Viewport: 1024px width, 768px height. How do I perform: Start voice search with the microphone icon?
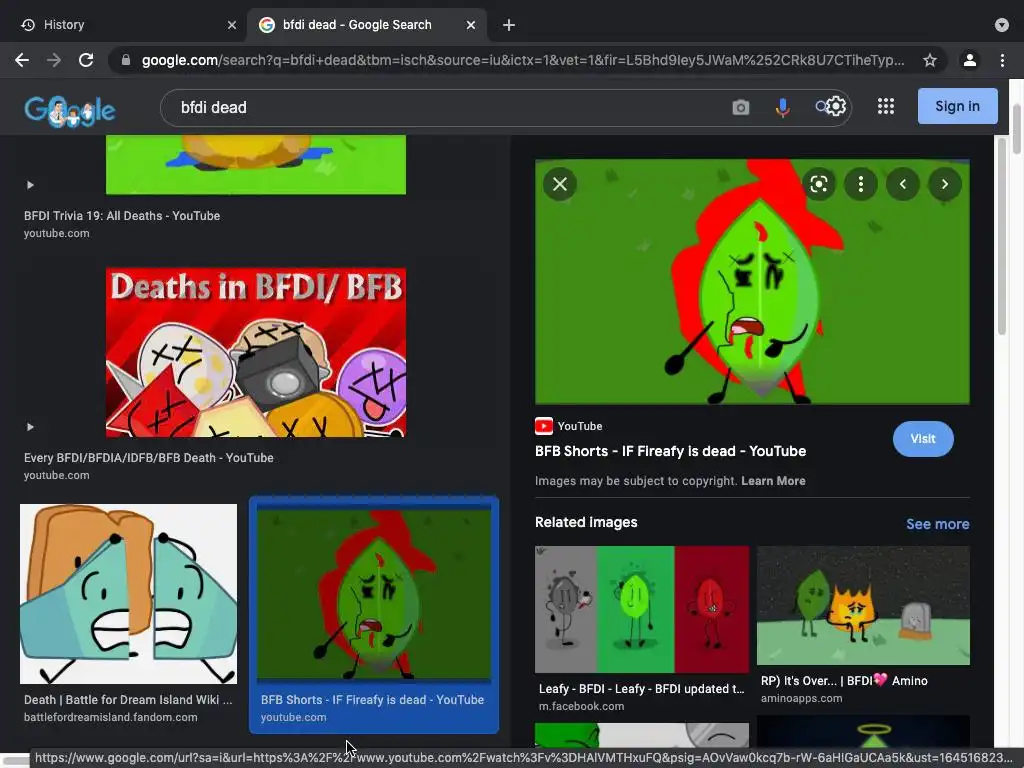coord(782,107)
